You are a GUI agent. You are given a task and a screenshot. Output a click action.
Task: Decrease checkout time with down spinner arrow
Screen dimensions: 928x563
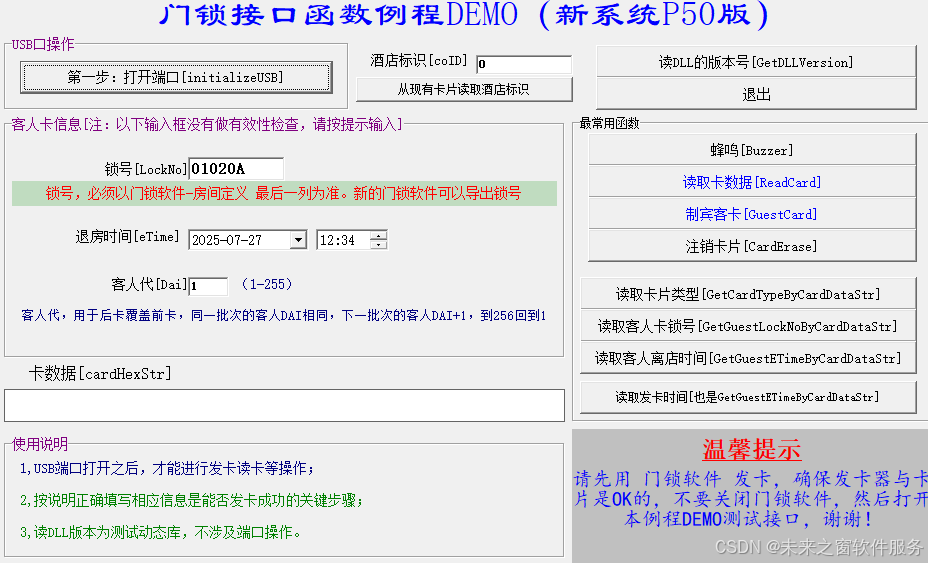coord(378,244)
